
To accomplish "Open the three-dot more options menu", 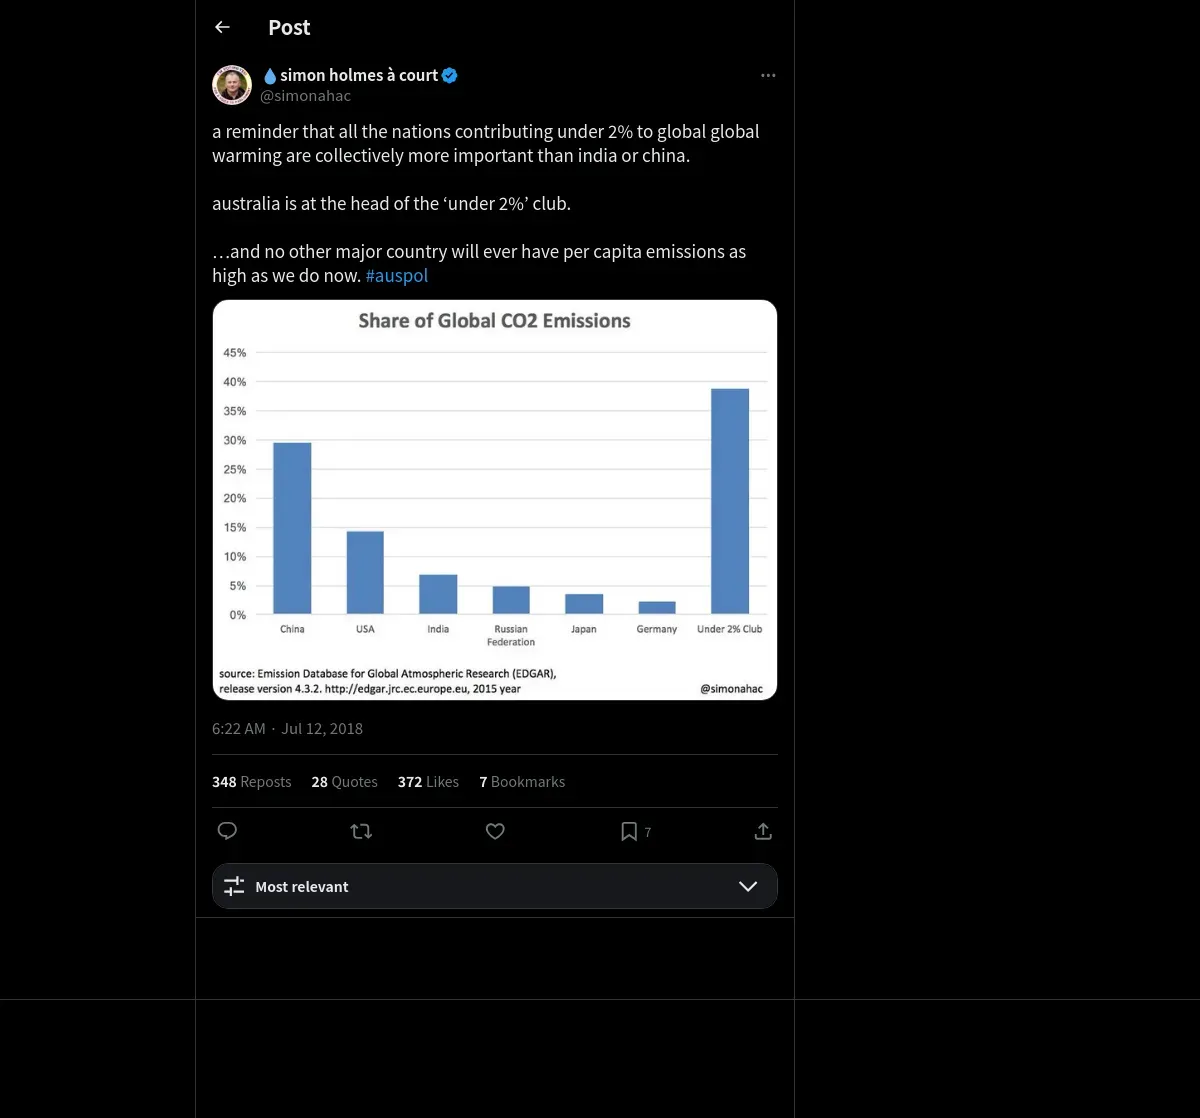I will click(768, 76).
